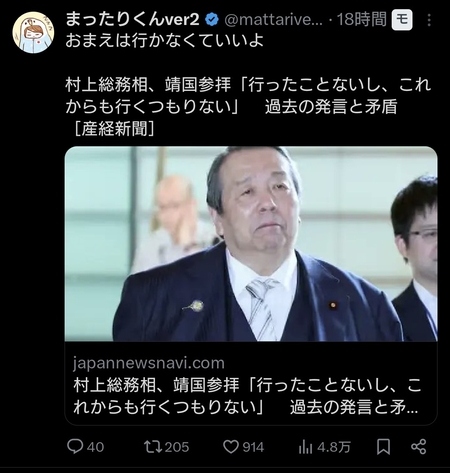
Task: Click the 4.8万 views count
Action: point(334,447)
